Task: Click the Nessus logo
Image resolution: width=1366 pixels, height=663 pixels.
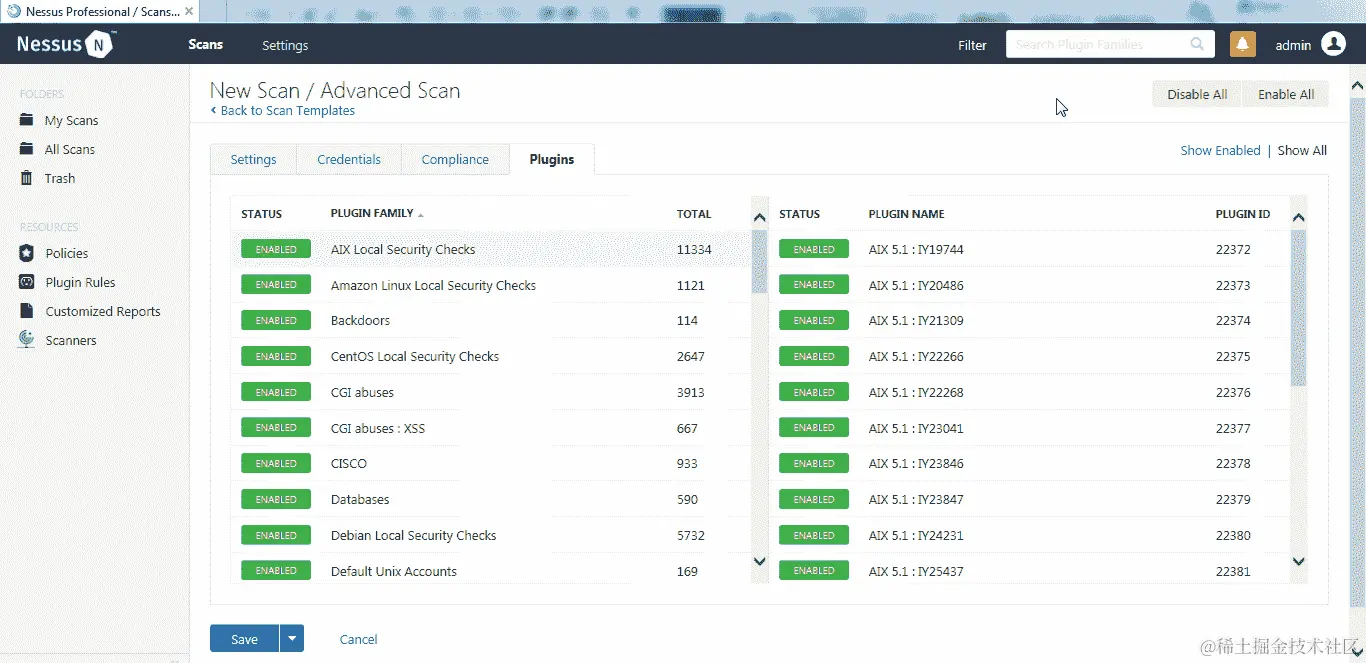Action: 66,44
